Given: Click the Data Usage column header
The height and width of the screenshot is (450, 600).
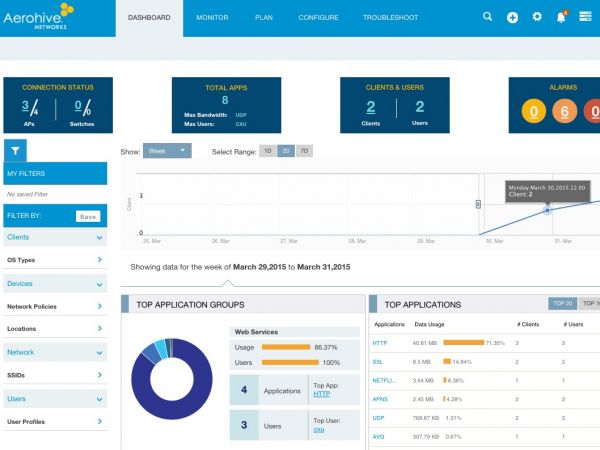Looking at the screenshot, I should point(429,324).
